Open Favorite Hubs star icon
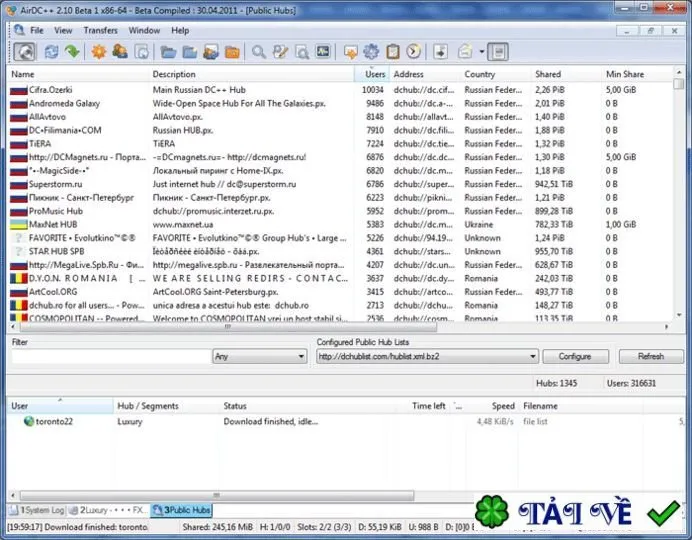Screen dimensions: 692x540 click(x=99, y=52)
